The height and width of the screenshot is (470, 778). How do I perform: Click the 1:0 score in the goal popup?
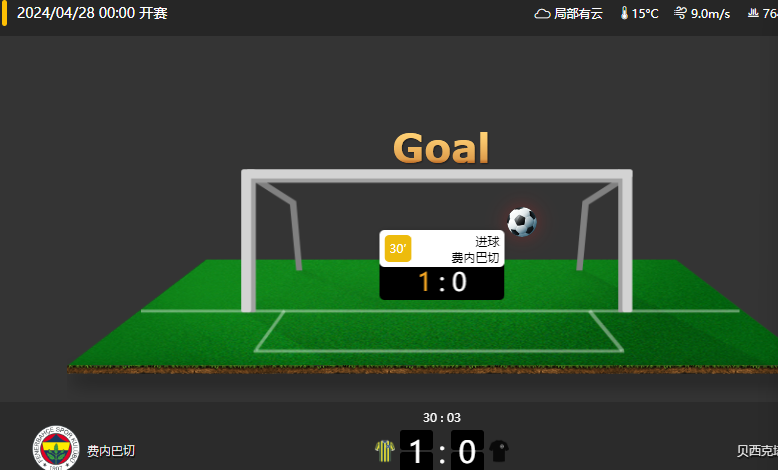(x=442, y=282)
